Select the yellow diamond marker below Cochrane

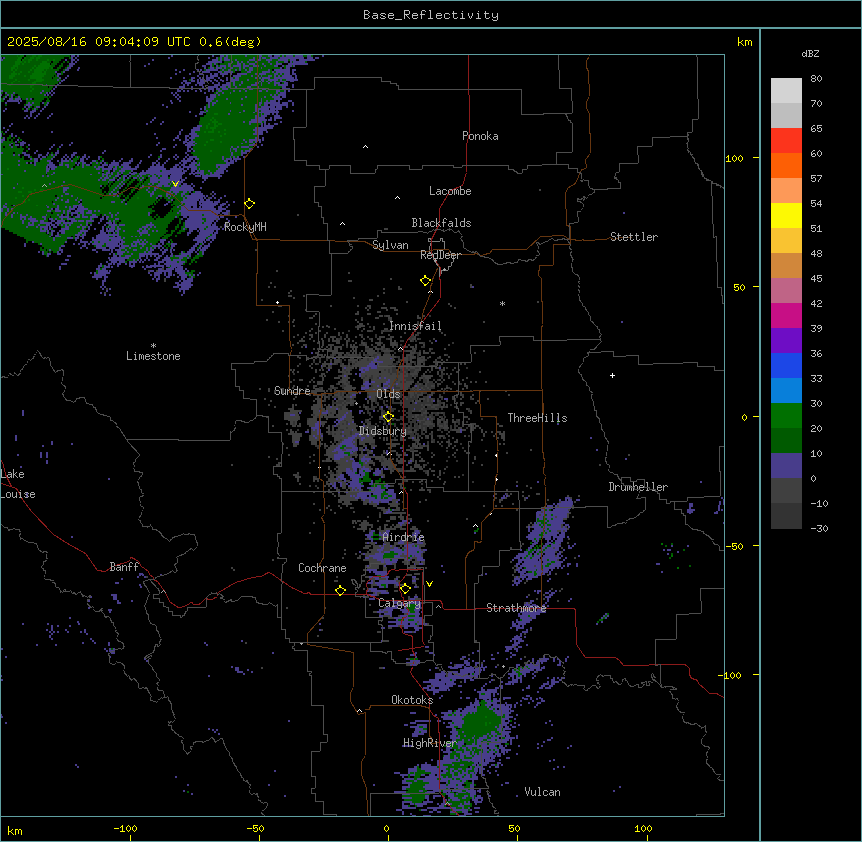pyautogui.click(x=340, y=590)
